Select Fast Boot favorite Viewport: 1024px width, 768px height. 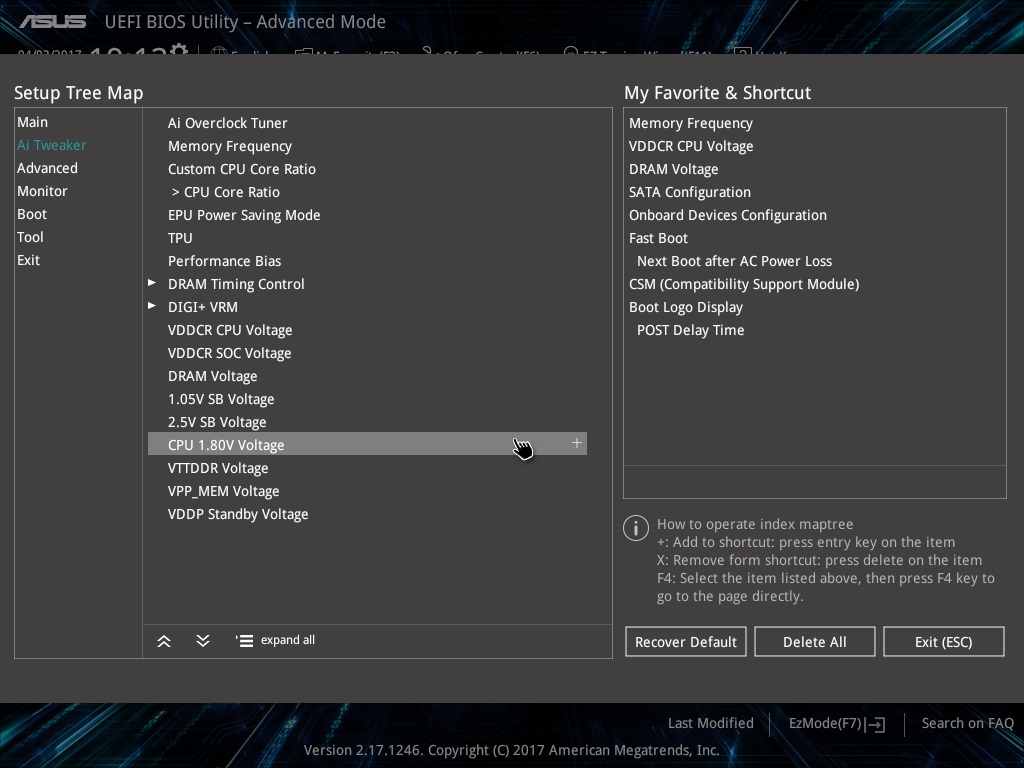(x=658, y=238)
